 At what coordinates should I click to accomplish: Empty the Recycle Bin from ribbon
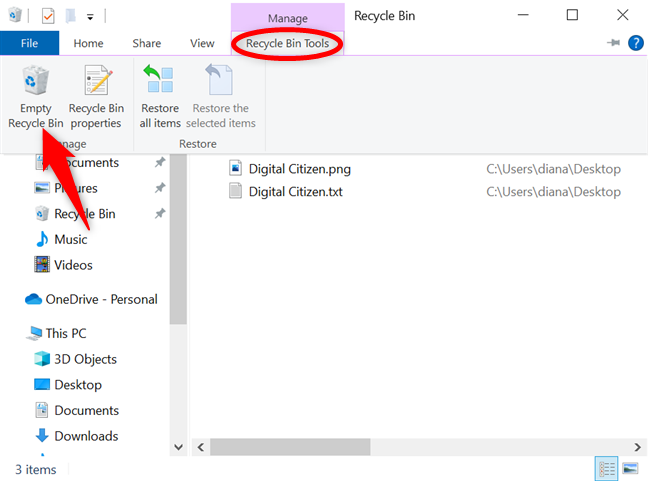36,98
